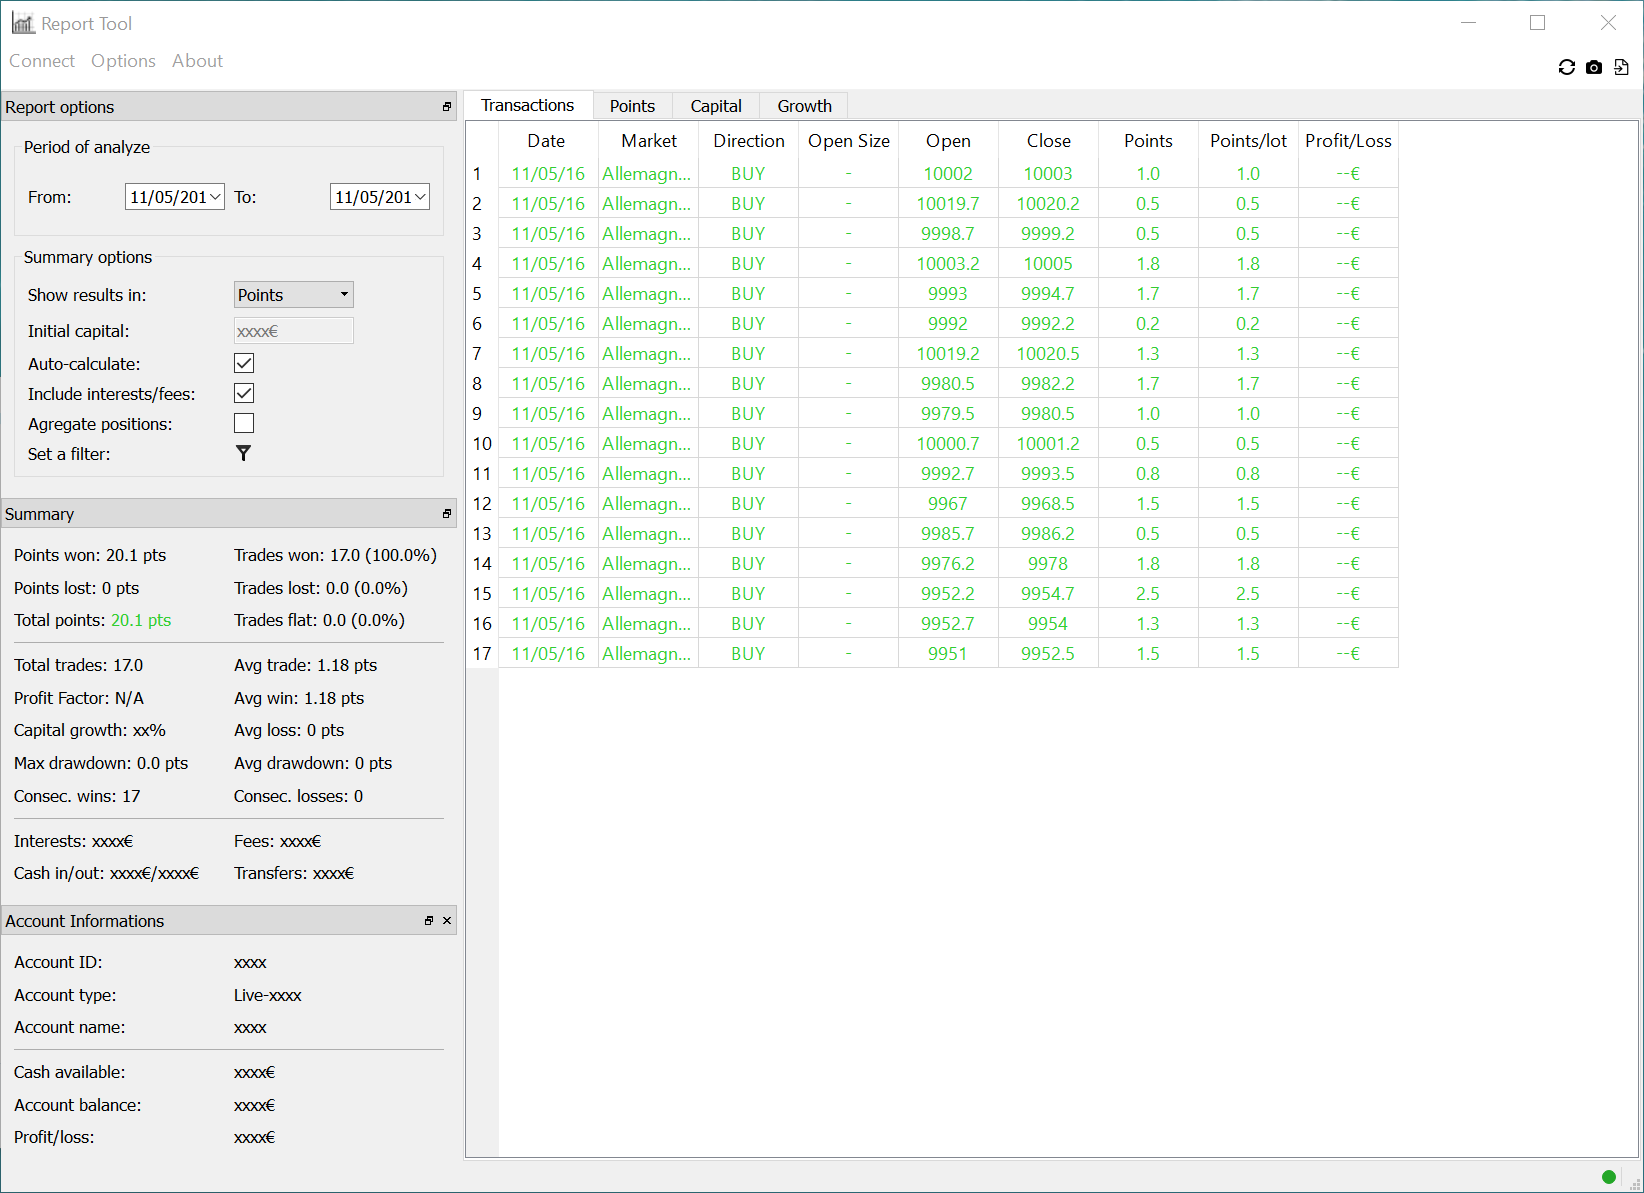Click Open value 9993 in row 5
This screenshot has width=1644, height=1193.
coord(948,294)
